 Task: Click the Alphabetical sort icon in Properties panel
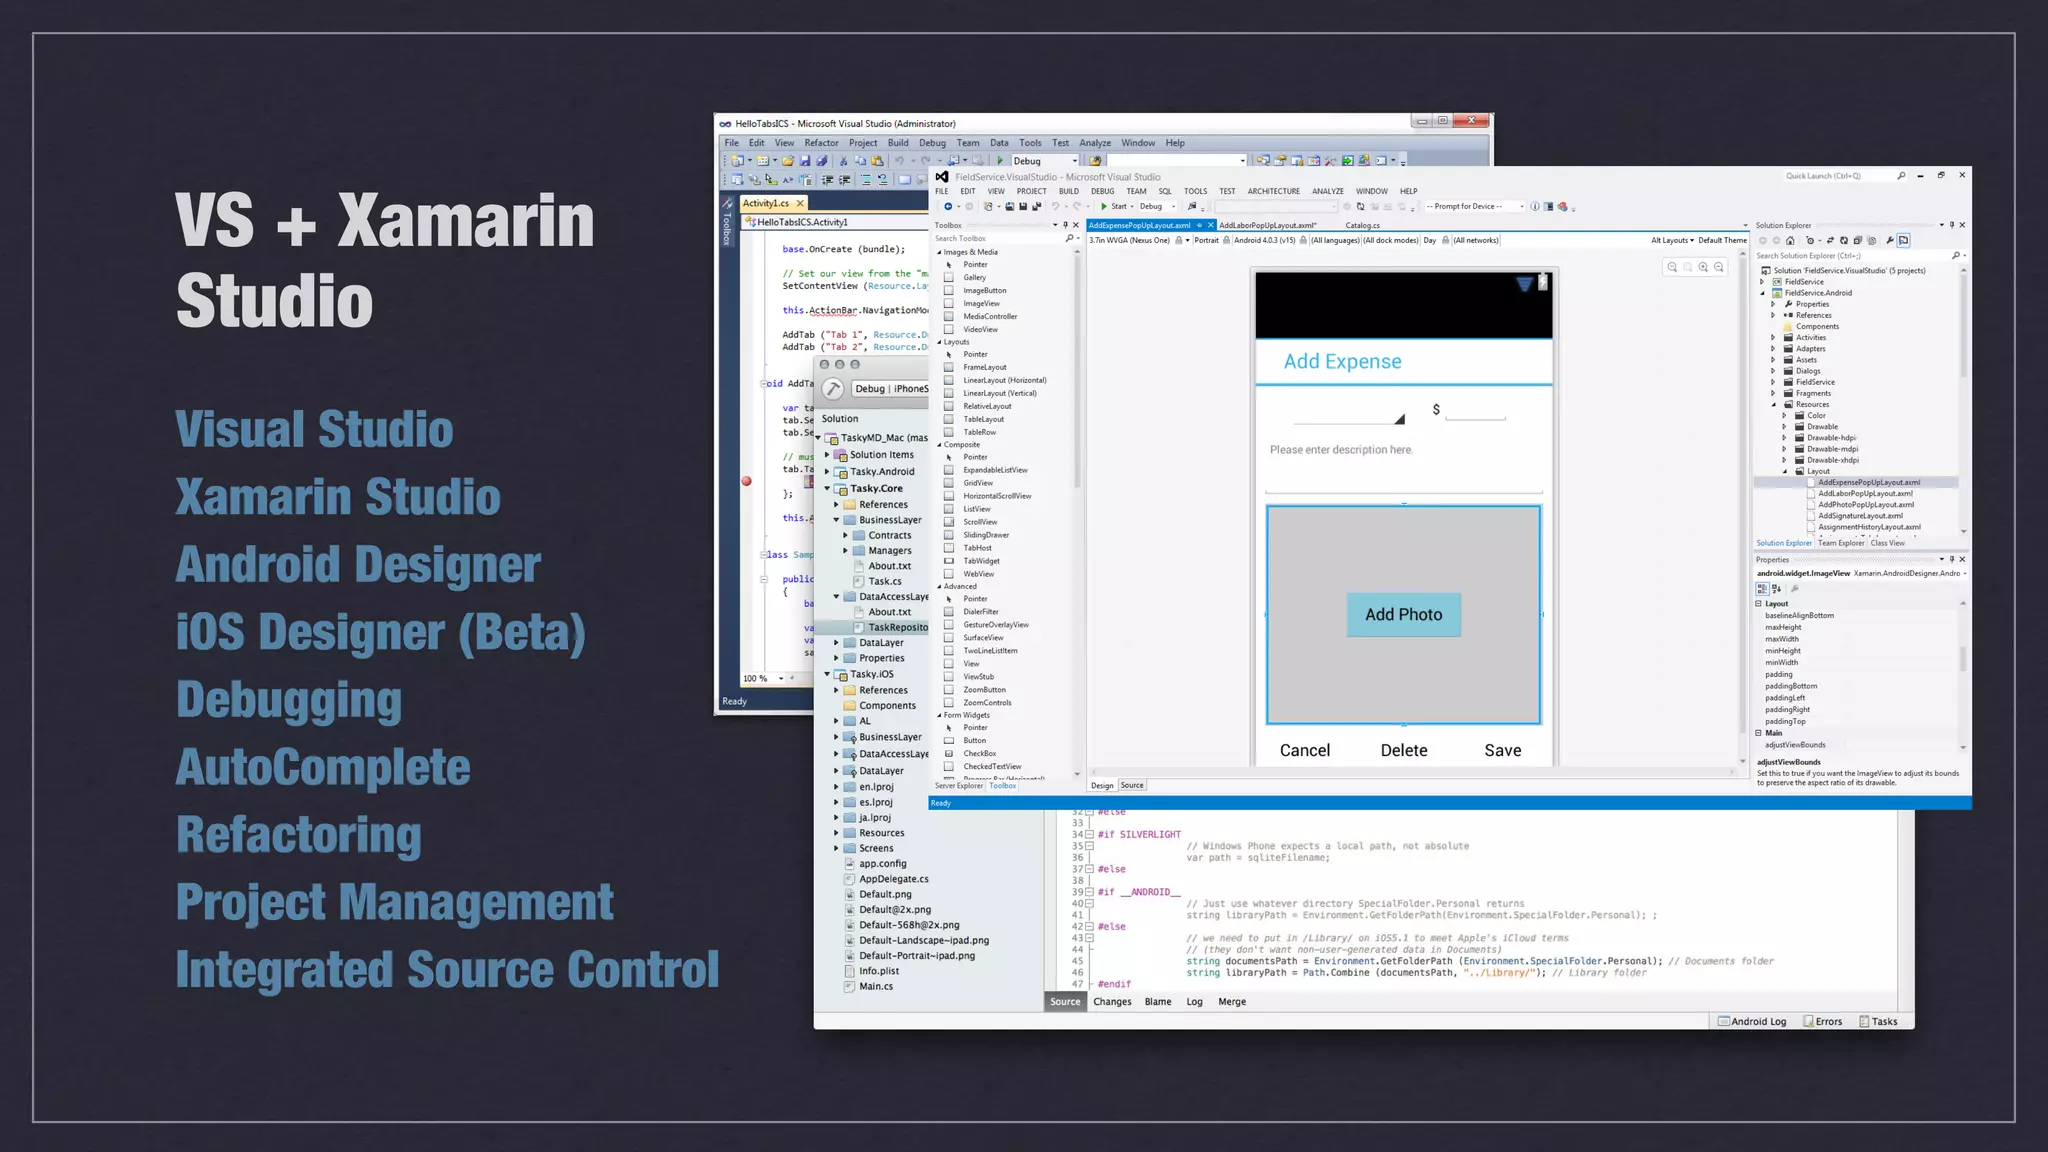1776,589
